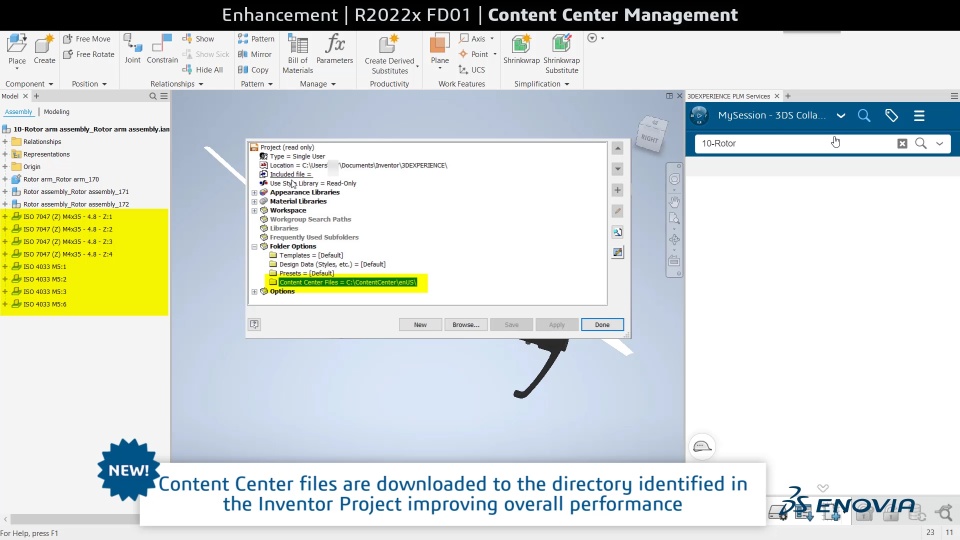Click Create Derived Substitutes
This screenshot has height=540, width=960.
coord(389,54)
